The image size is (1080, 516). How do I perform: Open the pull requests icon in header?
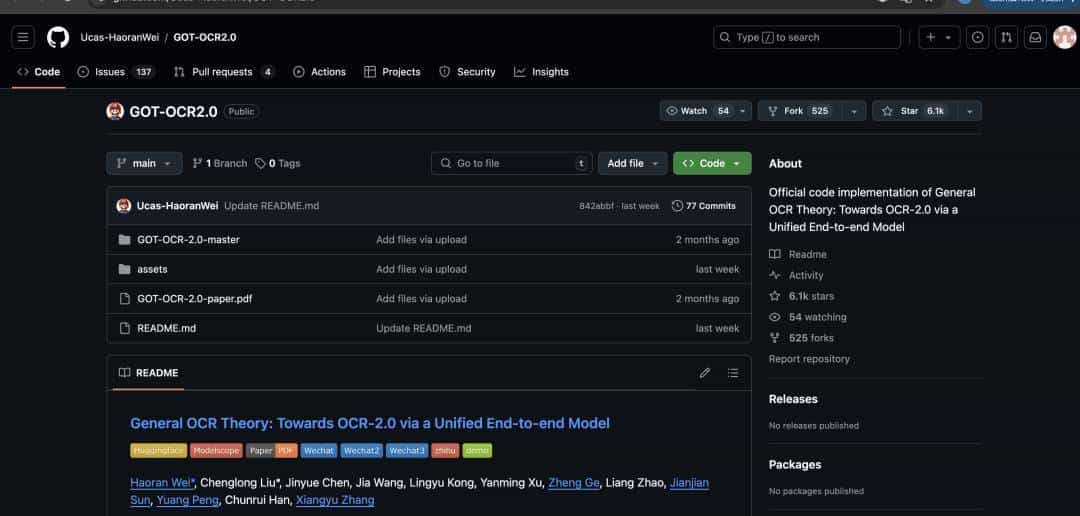point(1006,38)
